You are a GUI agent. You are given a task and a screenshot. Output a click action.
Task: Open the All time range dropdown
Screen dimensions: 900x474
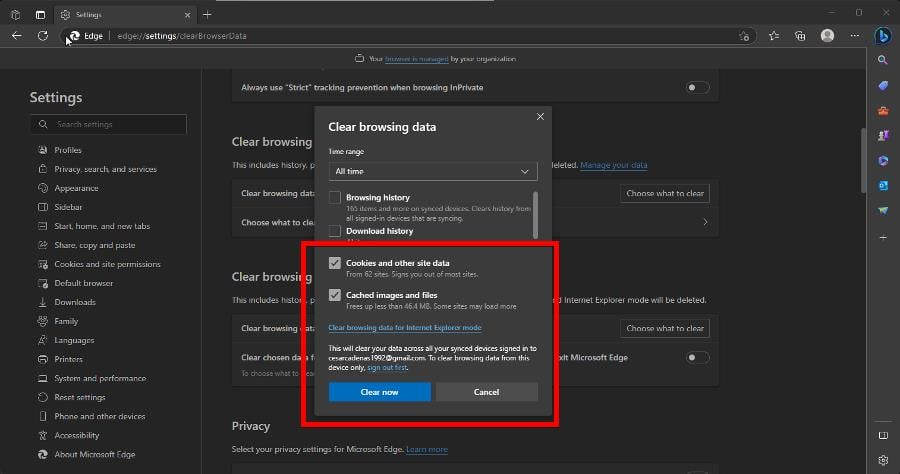click(x=433, y=171)
